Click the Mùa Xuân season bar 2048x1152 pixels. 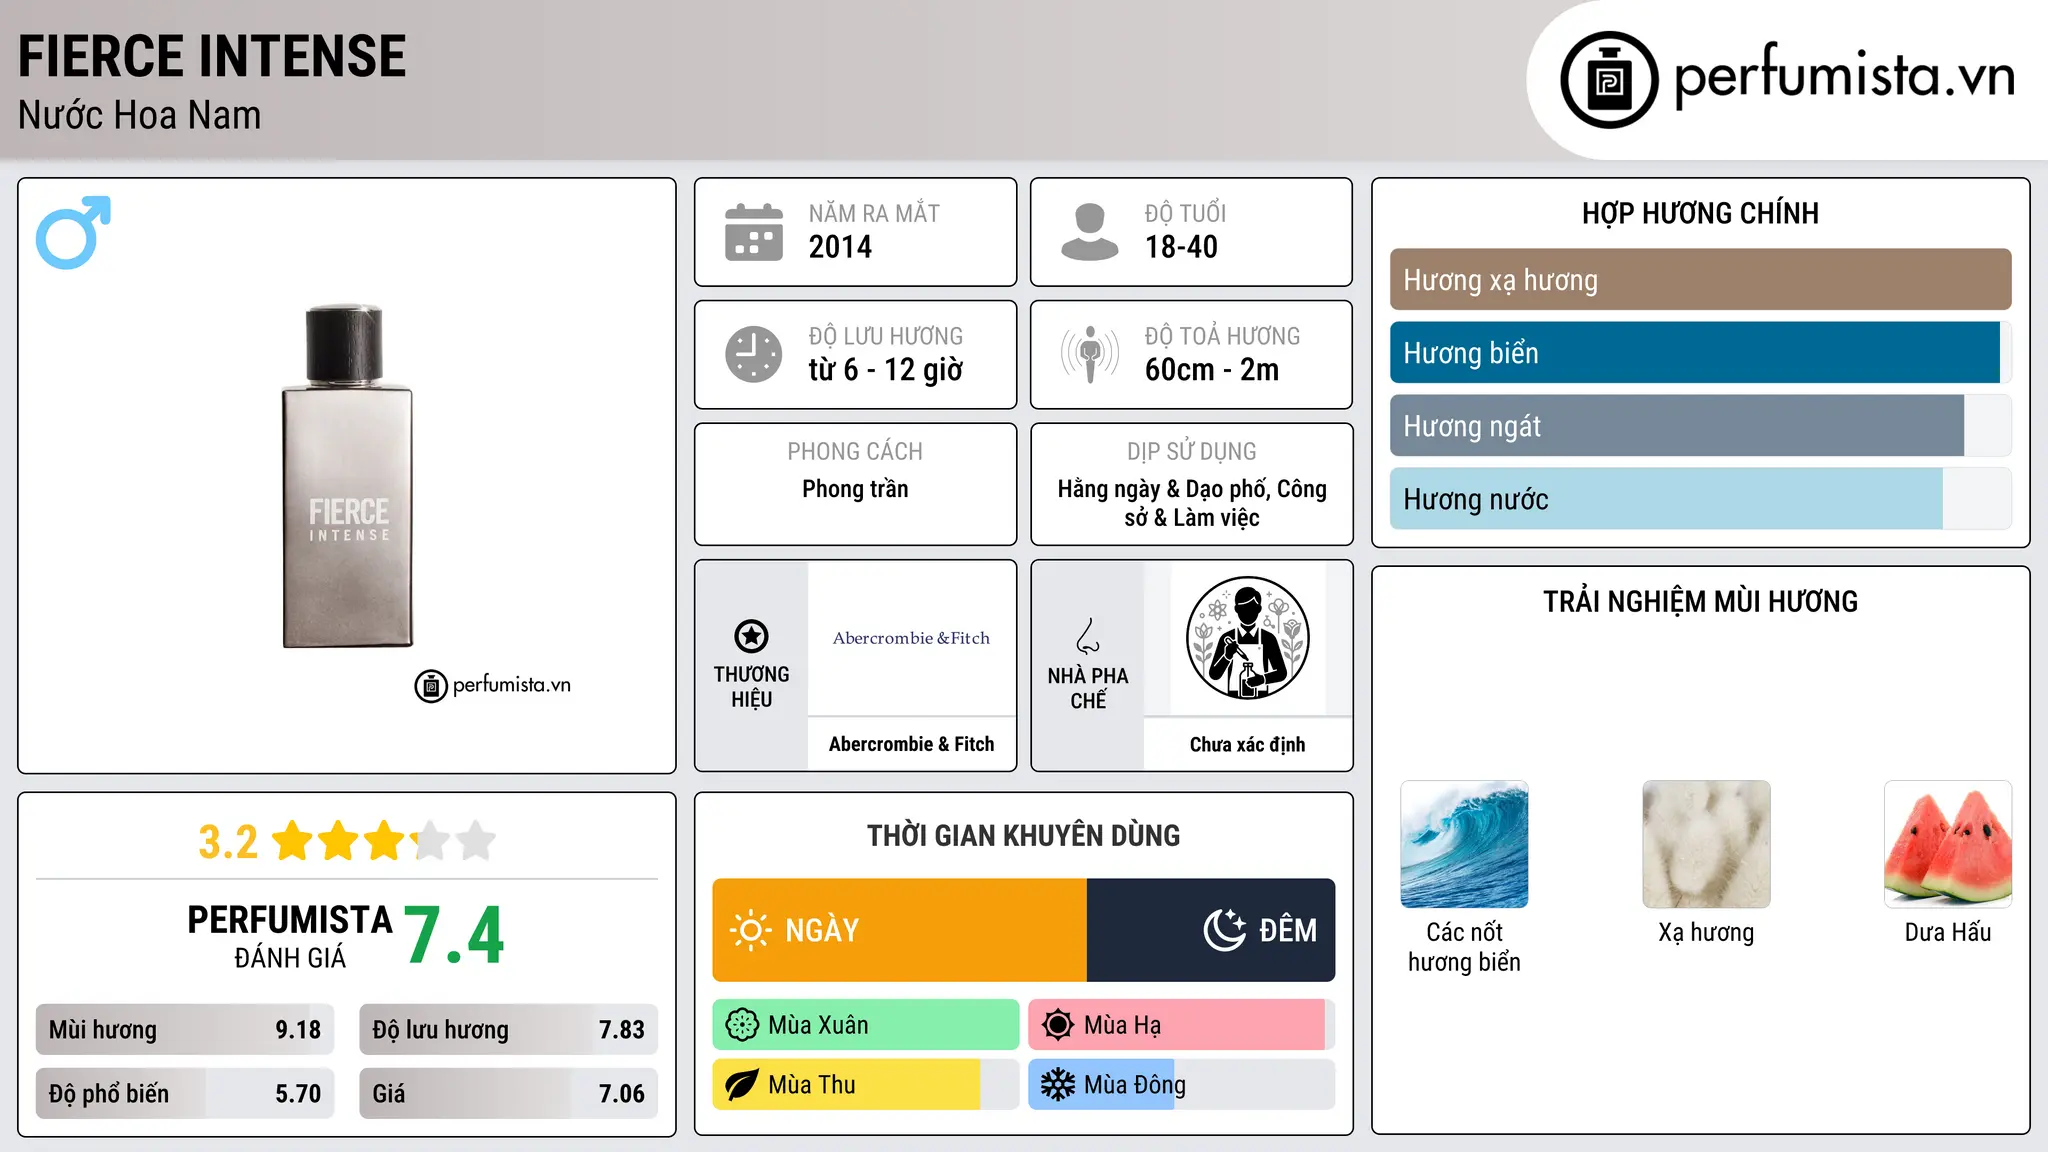coord(866,1025)
